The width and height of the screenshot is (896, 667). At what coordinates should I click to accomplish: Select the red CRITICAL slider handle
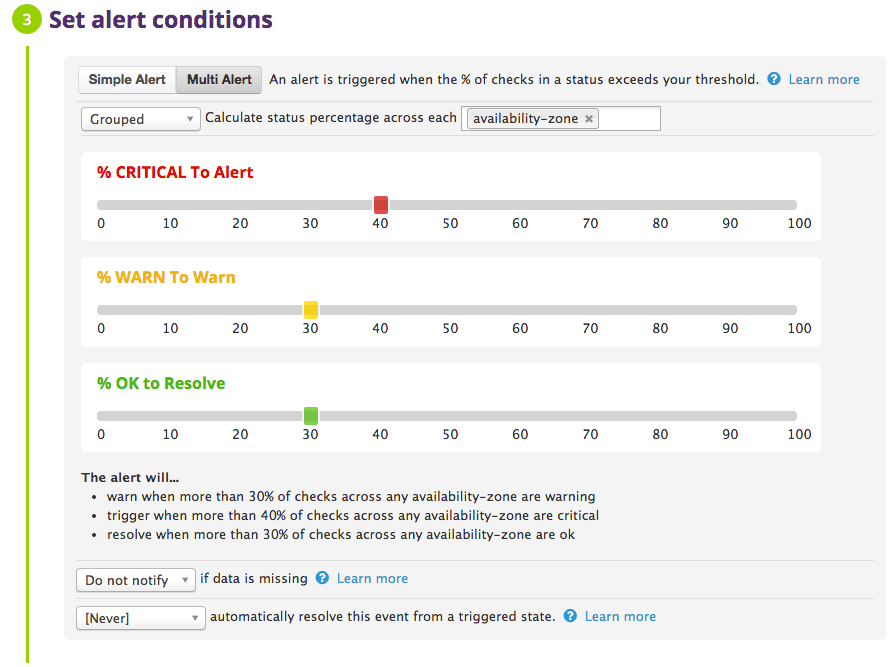pos(380,204)
